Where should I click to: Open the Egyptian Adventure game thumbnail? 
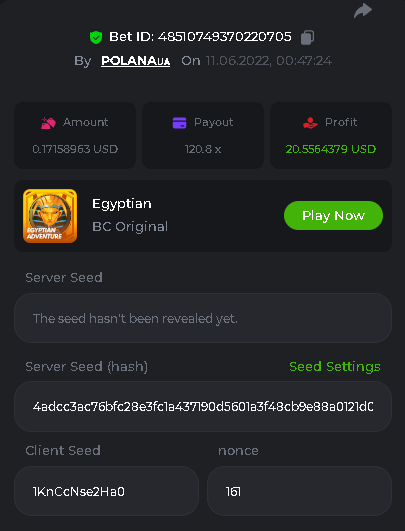coord(50,216)
